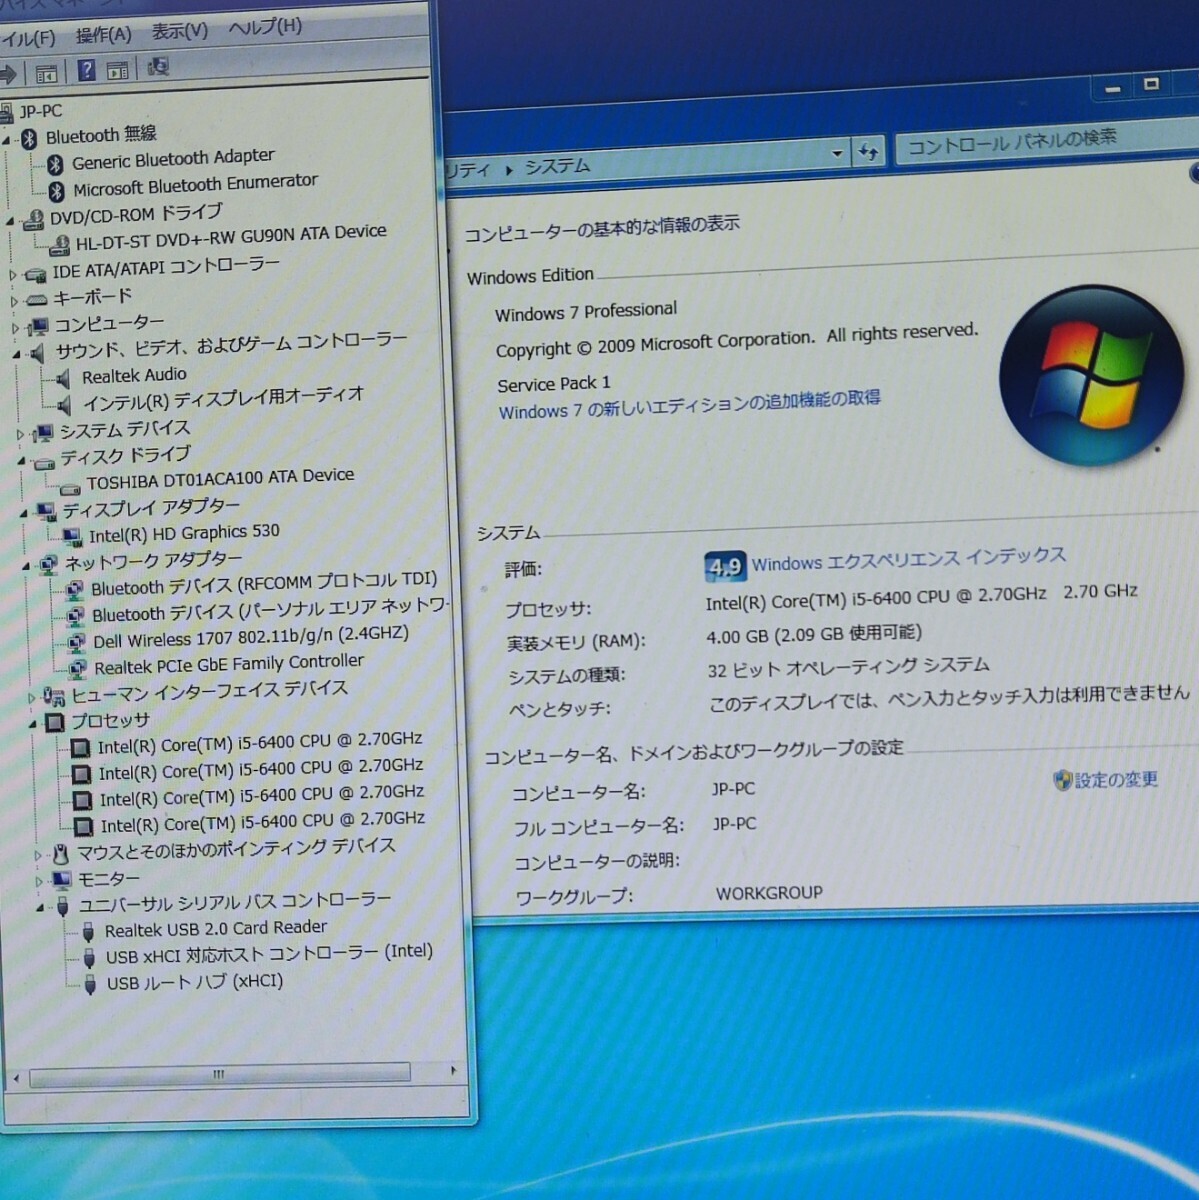This screenshot has height=1200, width=1199.
Task: Click the DVD/CD-ROM ドライブ drive icon
Action: (x=33, y=219)
